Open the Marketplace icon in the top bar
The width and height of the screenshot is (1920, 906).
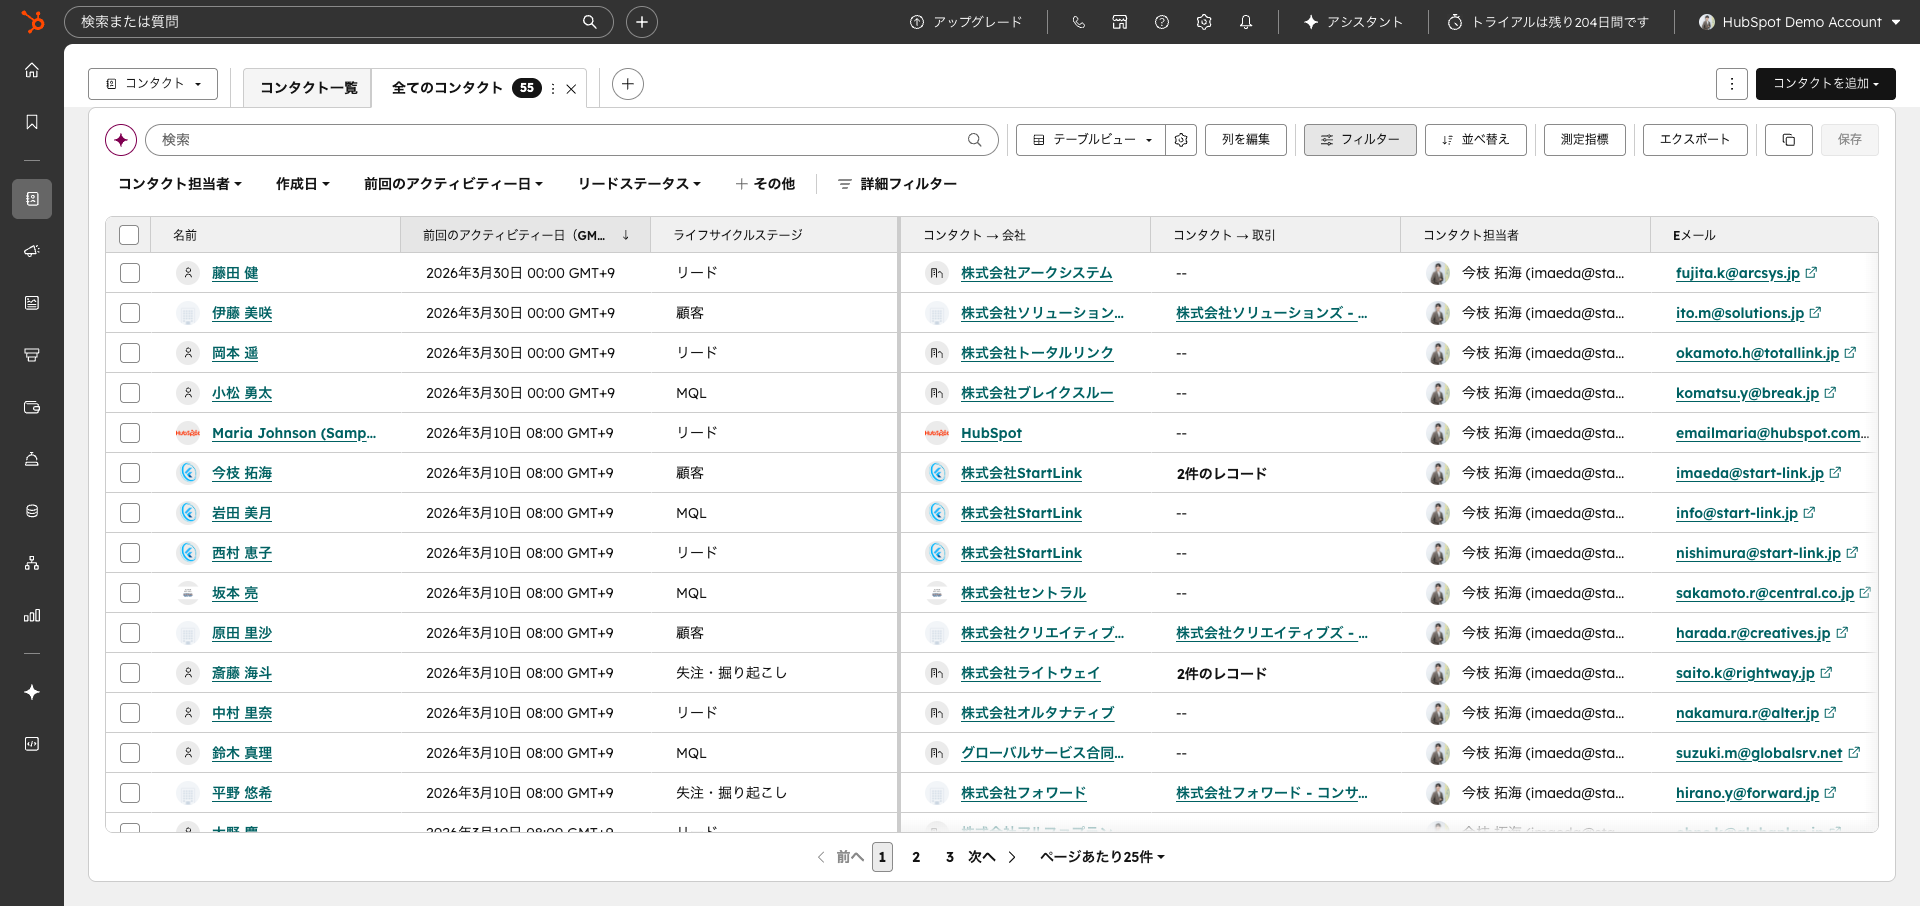point(1119,21)
